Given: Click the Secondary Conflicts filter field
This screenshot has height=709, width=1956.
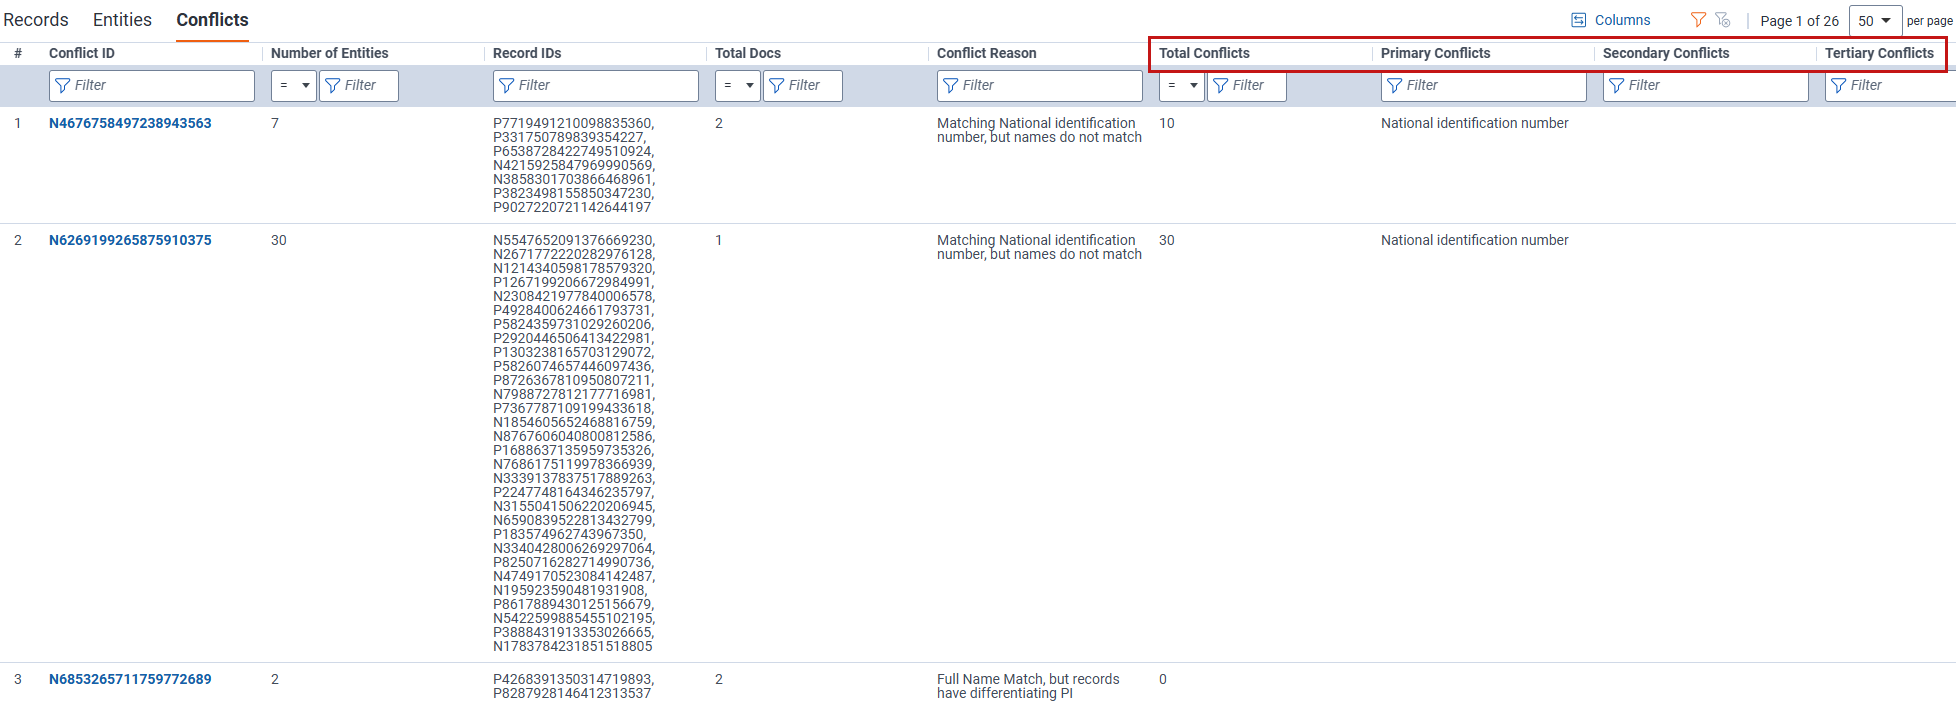Looking at the screenshot, I should (x=1706, y=86).
